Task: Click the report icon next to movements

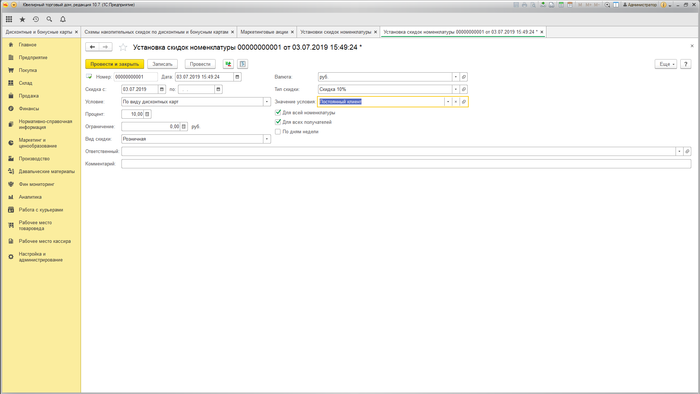Action: click(242, 64)
